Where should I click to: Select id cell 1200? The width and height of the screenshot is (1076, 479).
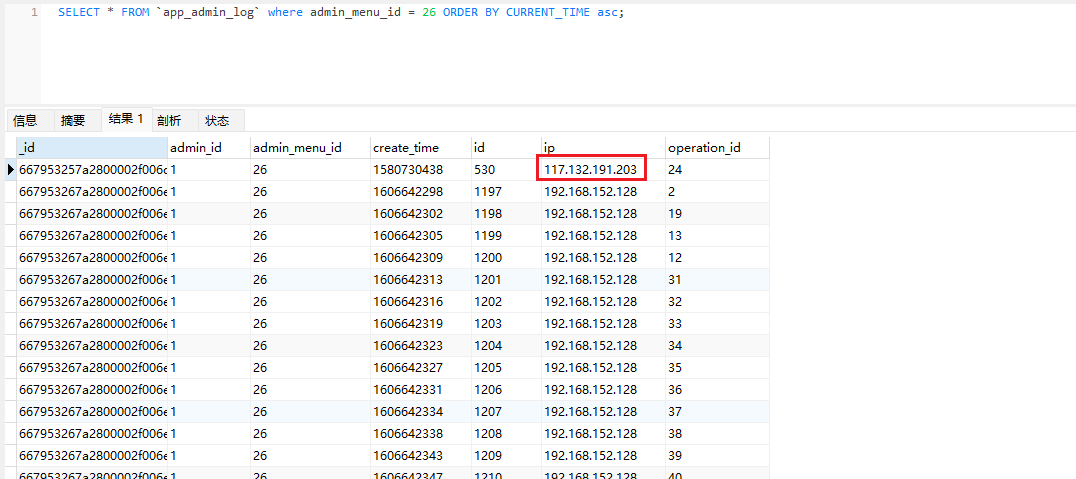point(506,257)
